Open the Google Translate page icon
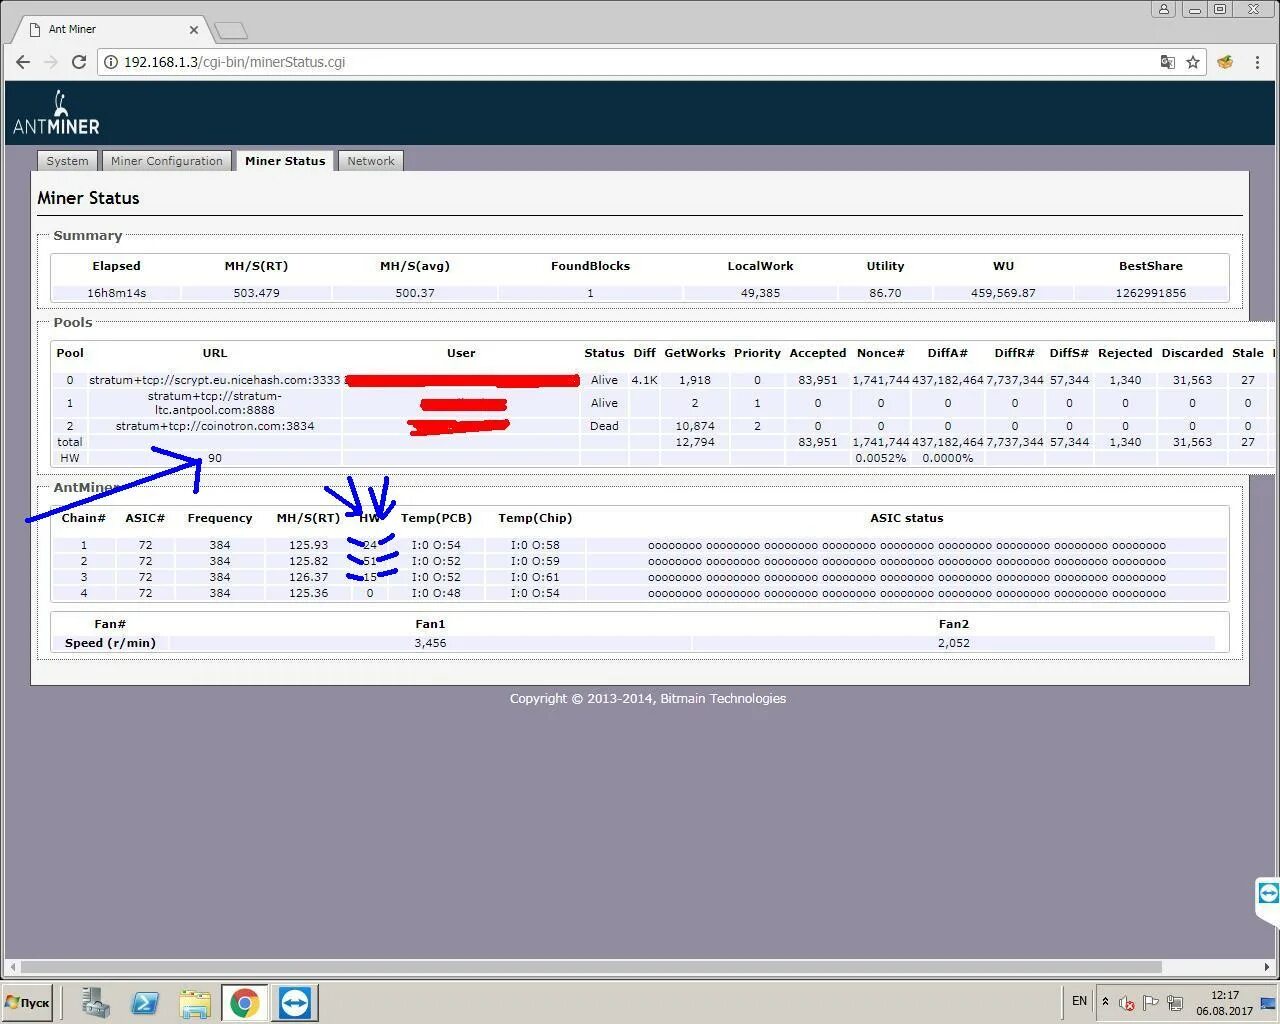The height and width of the screenshot is (1024, 1280). tap(1167, 62)
